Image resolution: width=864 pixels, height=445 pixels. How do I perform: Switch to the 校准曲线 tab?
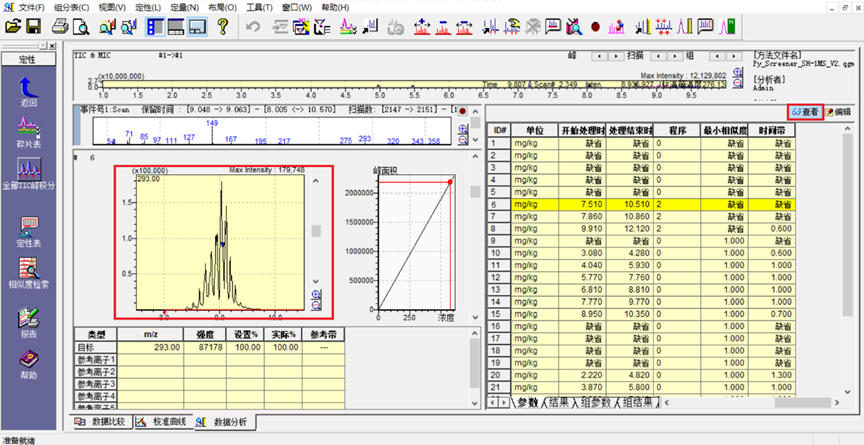click(167, 423)
